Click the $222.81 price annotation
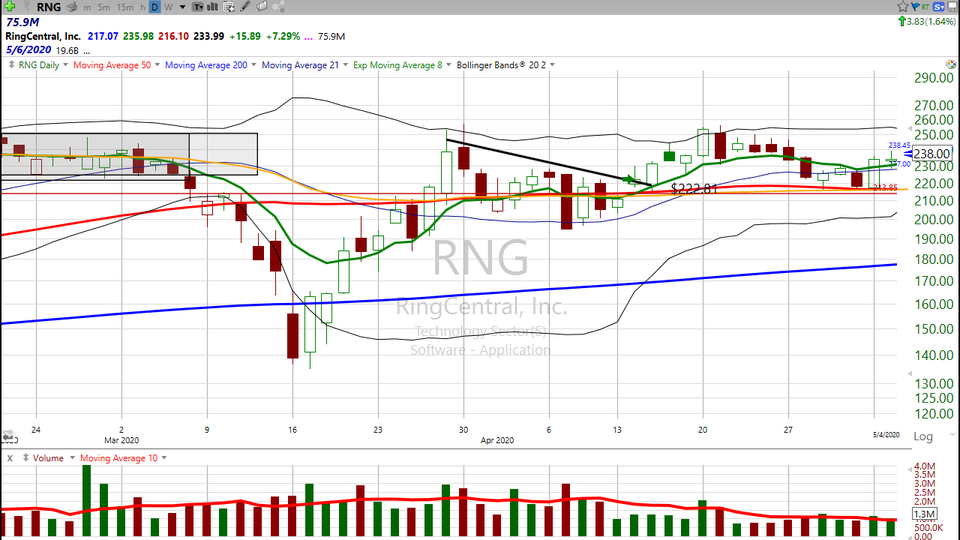This screenshot has height=540, width=960. tap(694, 188)
